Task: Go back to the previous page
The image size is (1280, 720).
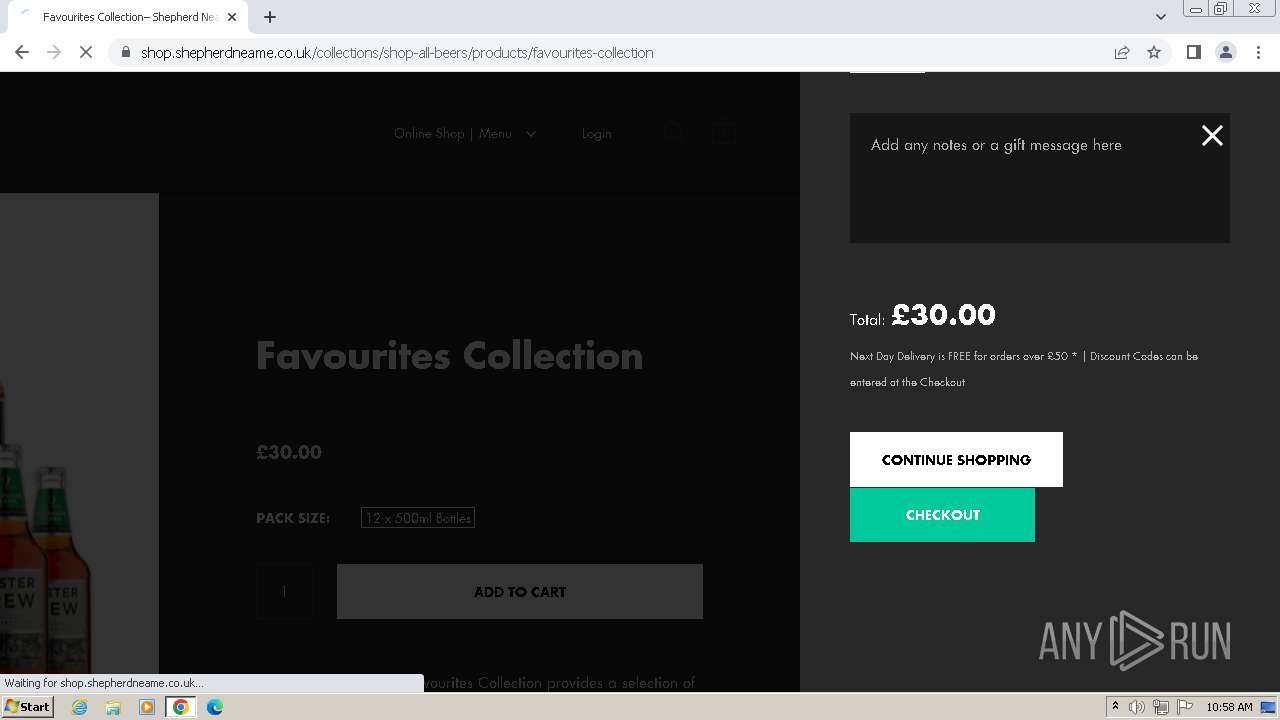Action: 22,53
